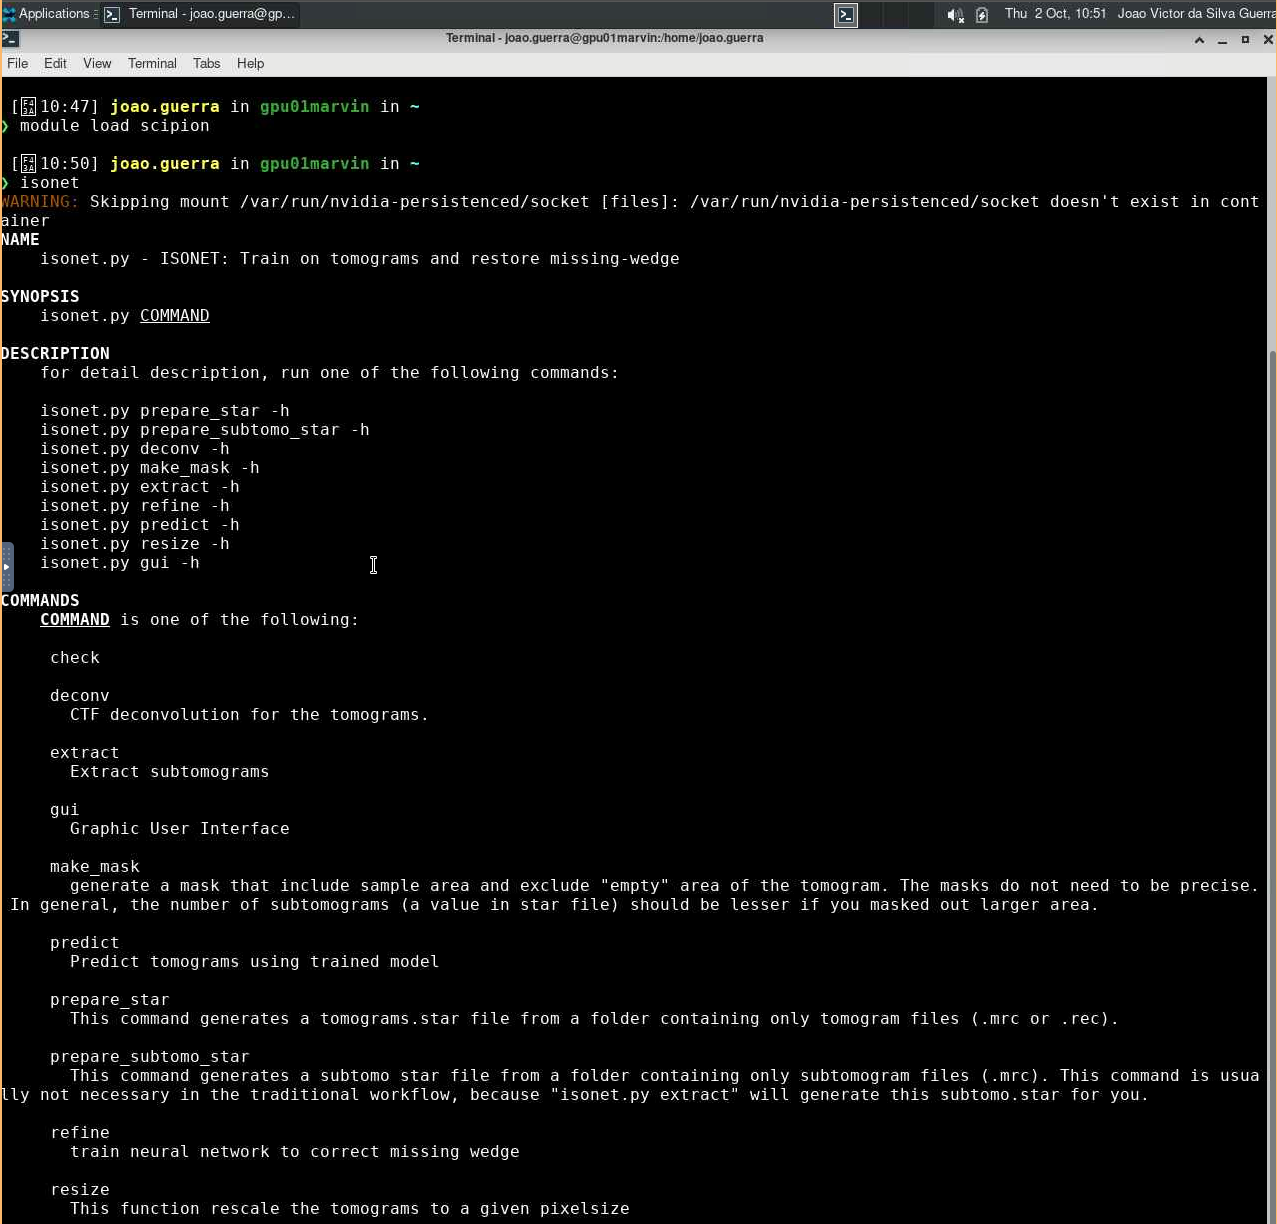Open the File menu
This screenshot has height=1224, width=1277.
[x=18, y=63]
